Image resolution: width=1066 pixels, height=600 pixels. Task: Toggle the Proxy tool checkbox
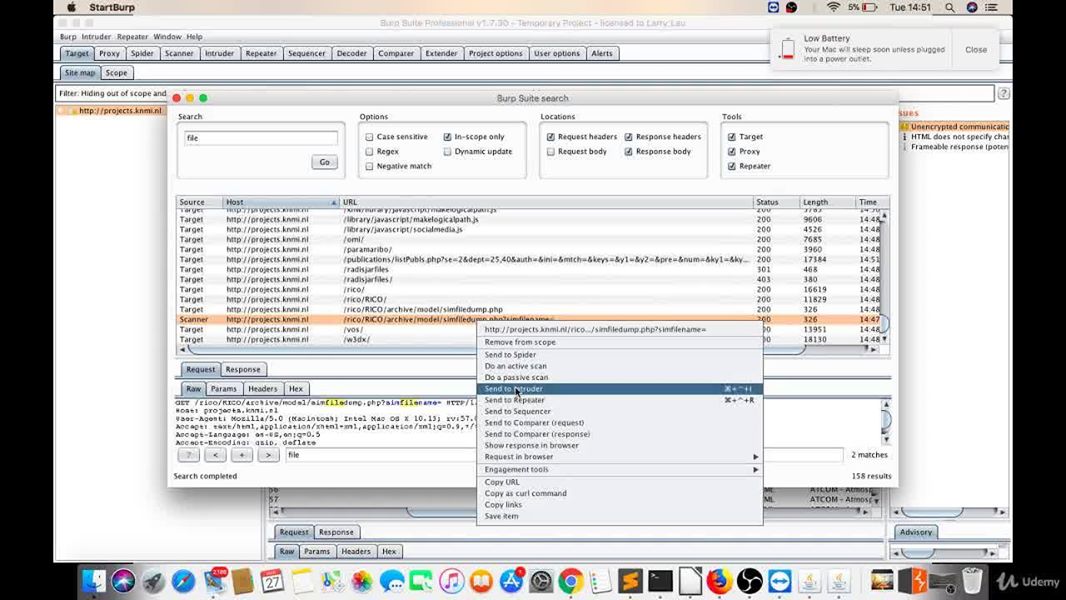pyautogui.click(x=732, y=152)
